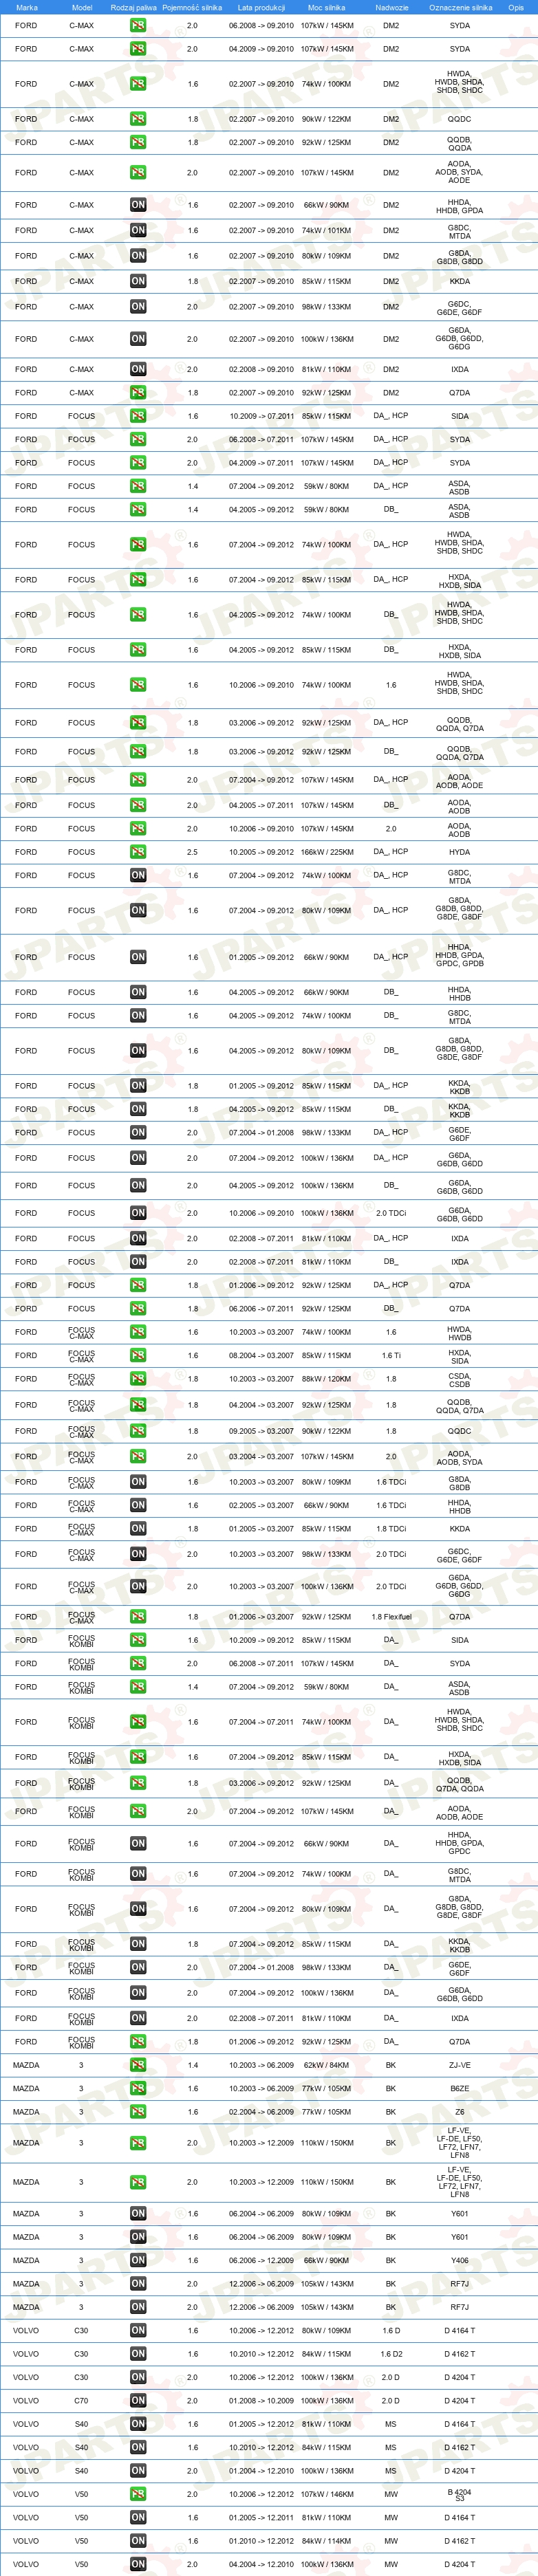Screen dimensions: 538x2576
Task: Click ON icon in Volvo S40 84kW row
Action: [x=138, y=2447]
